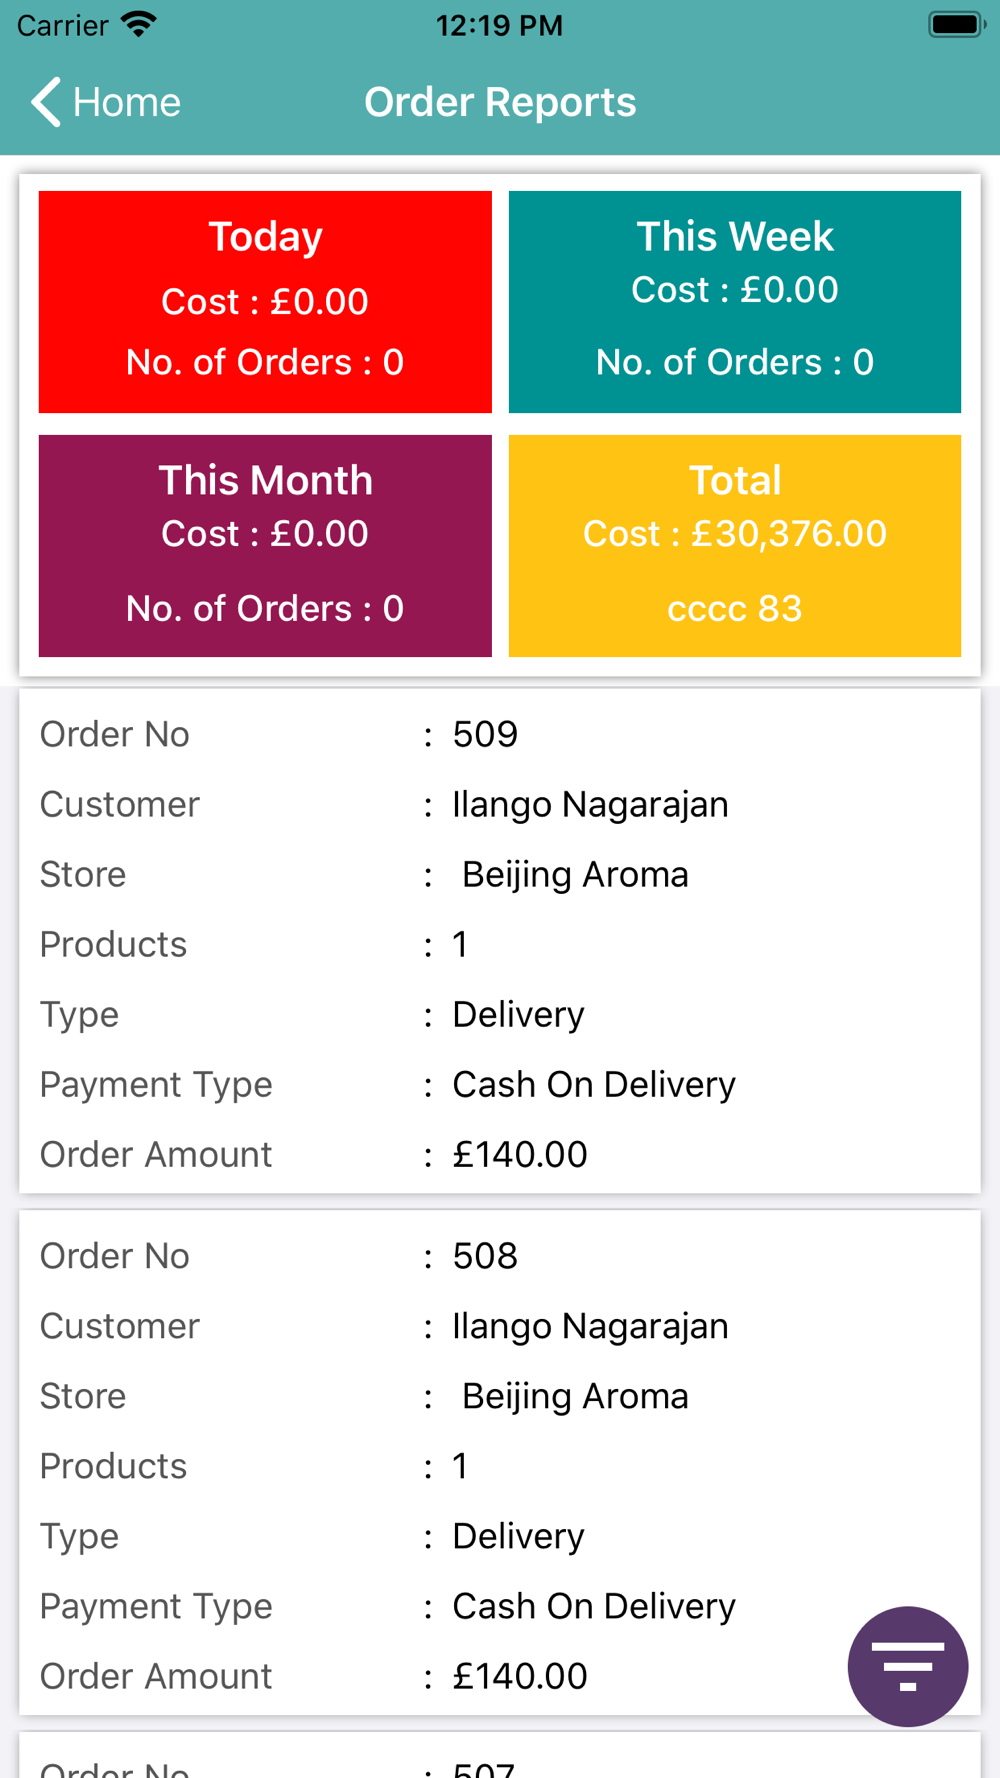This screenshot has width=1000, height=1778.
Task: Open order number 509 row
Action: click(x=500, y=734)
